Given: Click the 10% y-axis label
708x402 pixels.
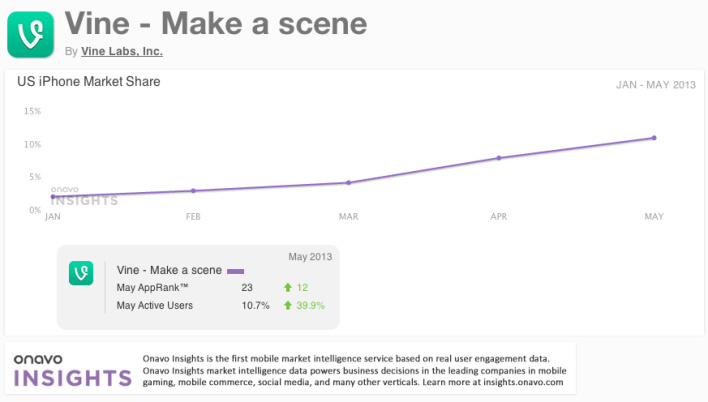Looking at the screenshot, I should coord(33,145).
